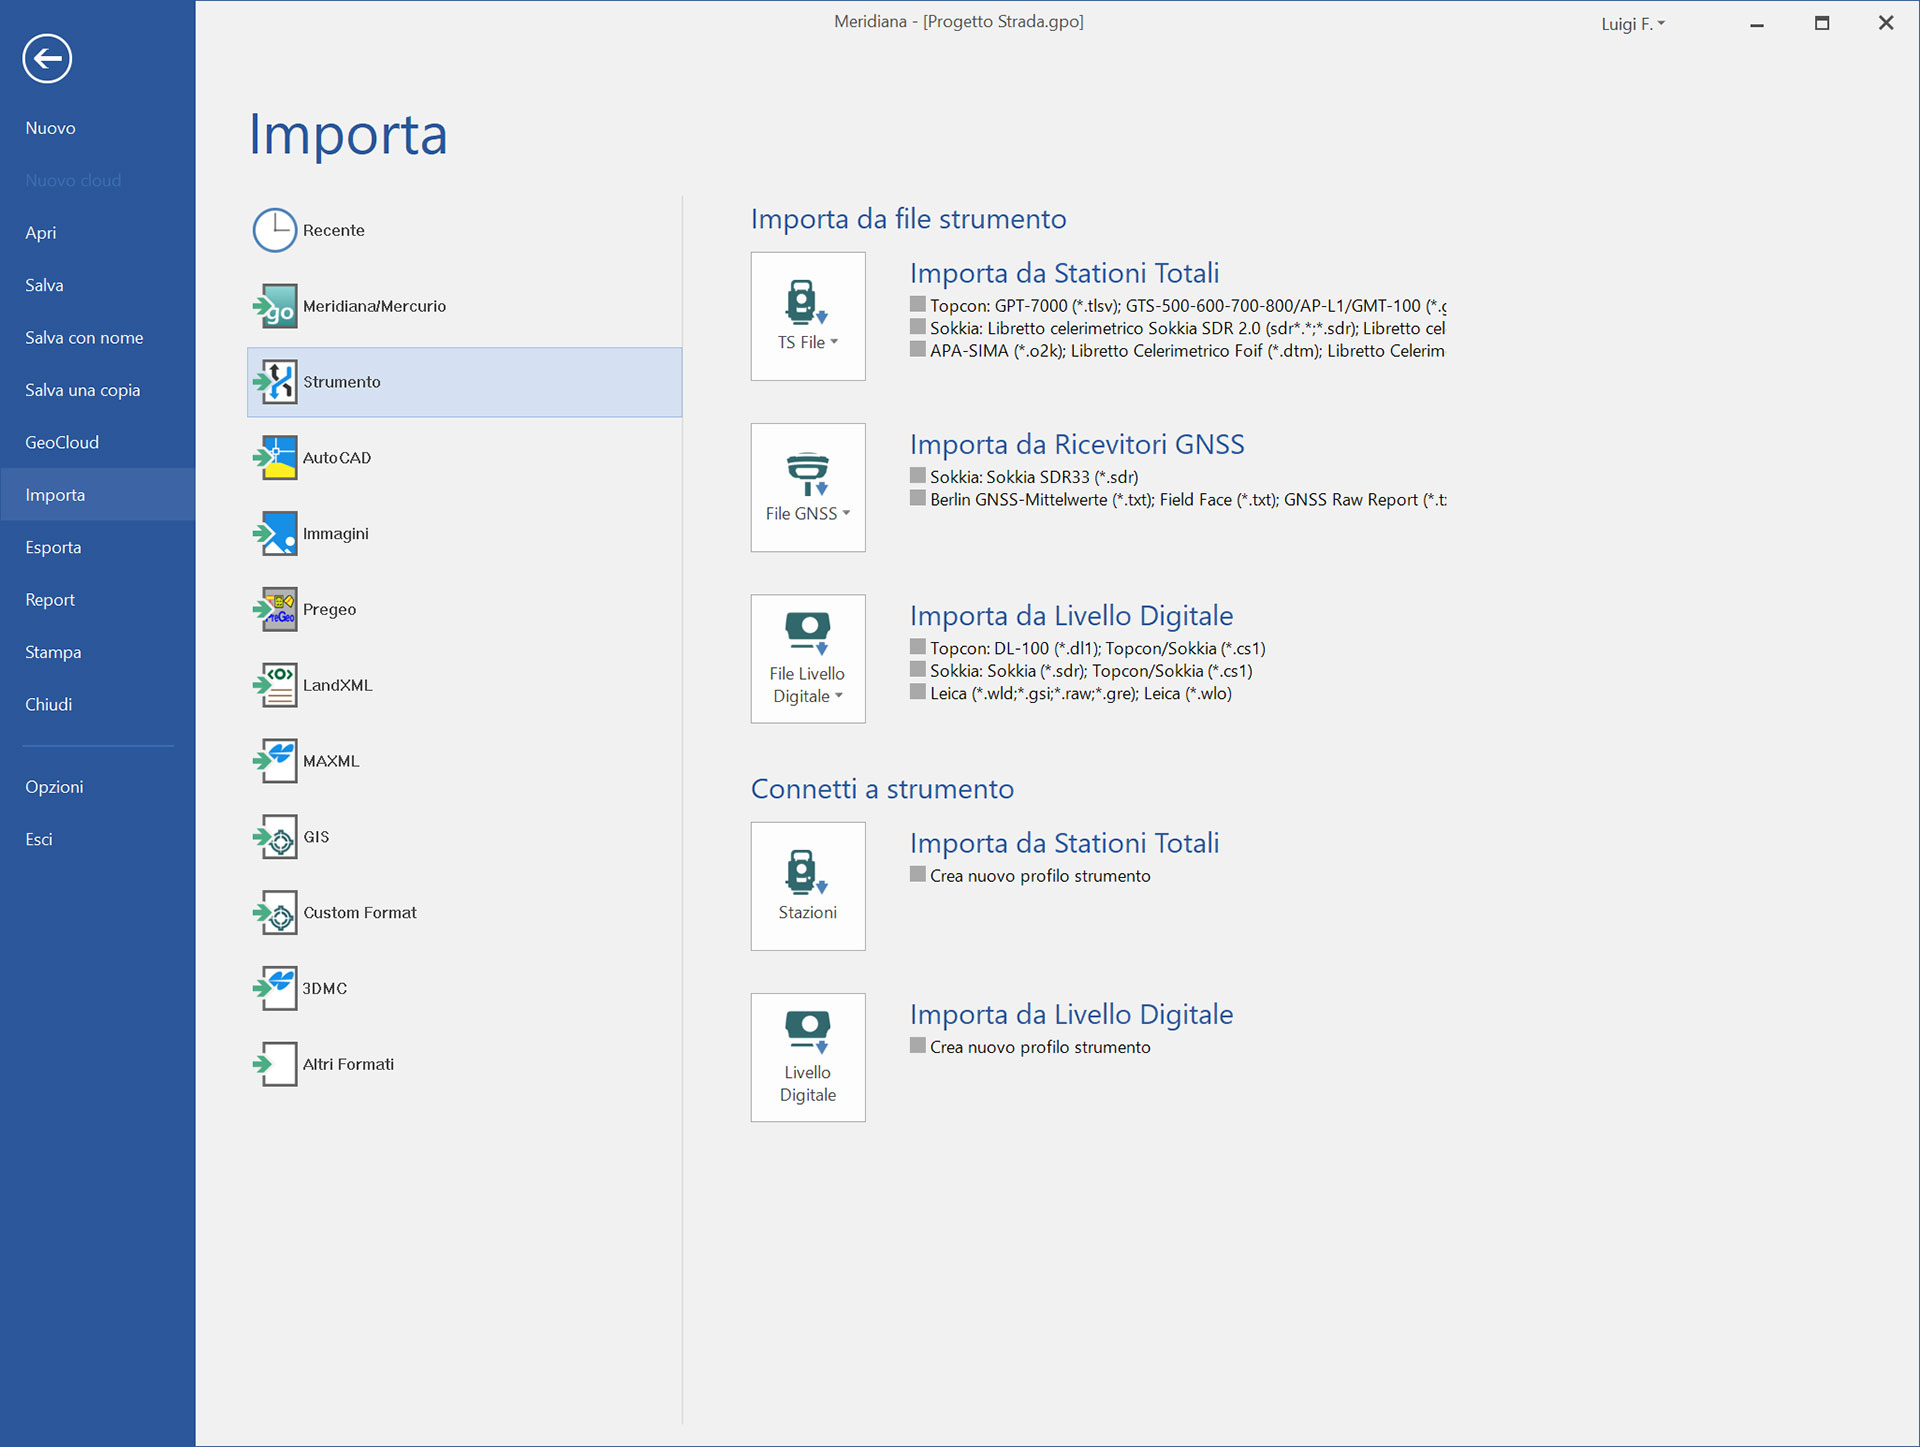Choose the LandXML import icon
1920x1447 pixels.
pyautogui.click(x=275, y=685)
